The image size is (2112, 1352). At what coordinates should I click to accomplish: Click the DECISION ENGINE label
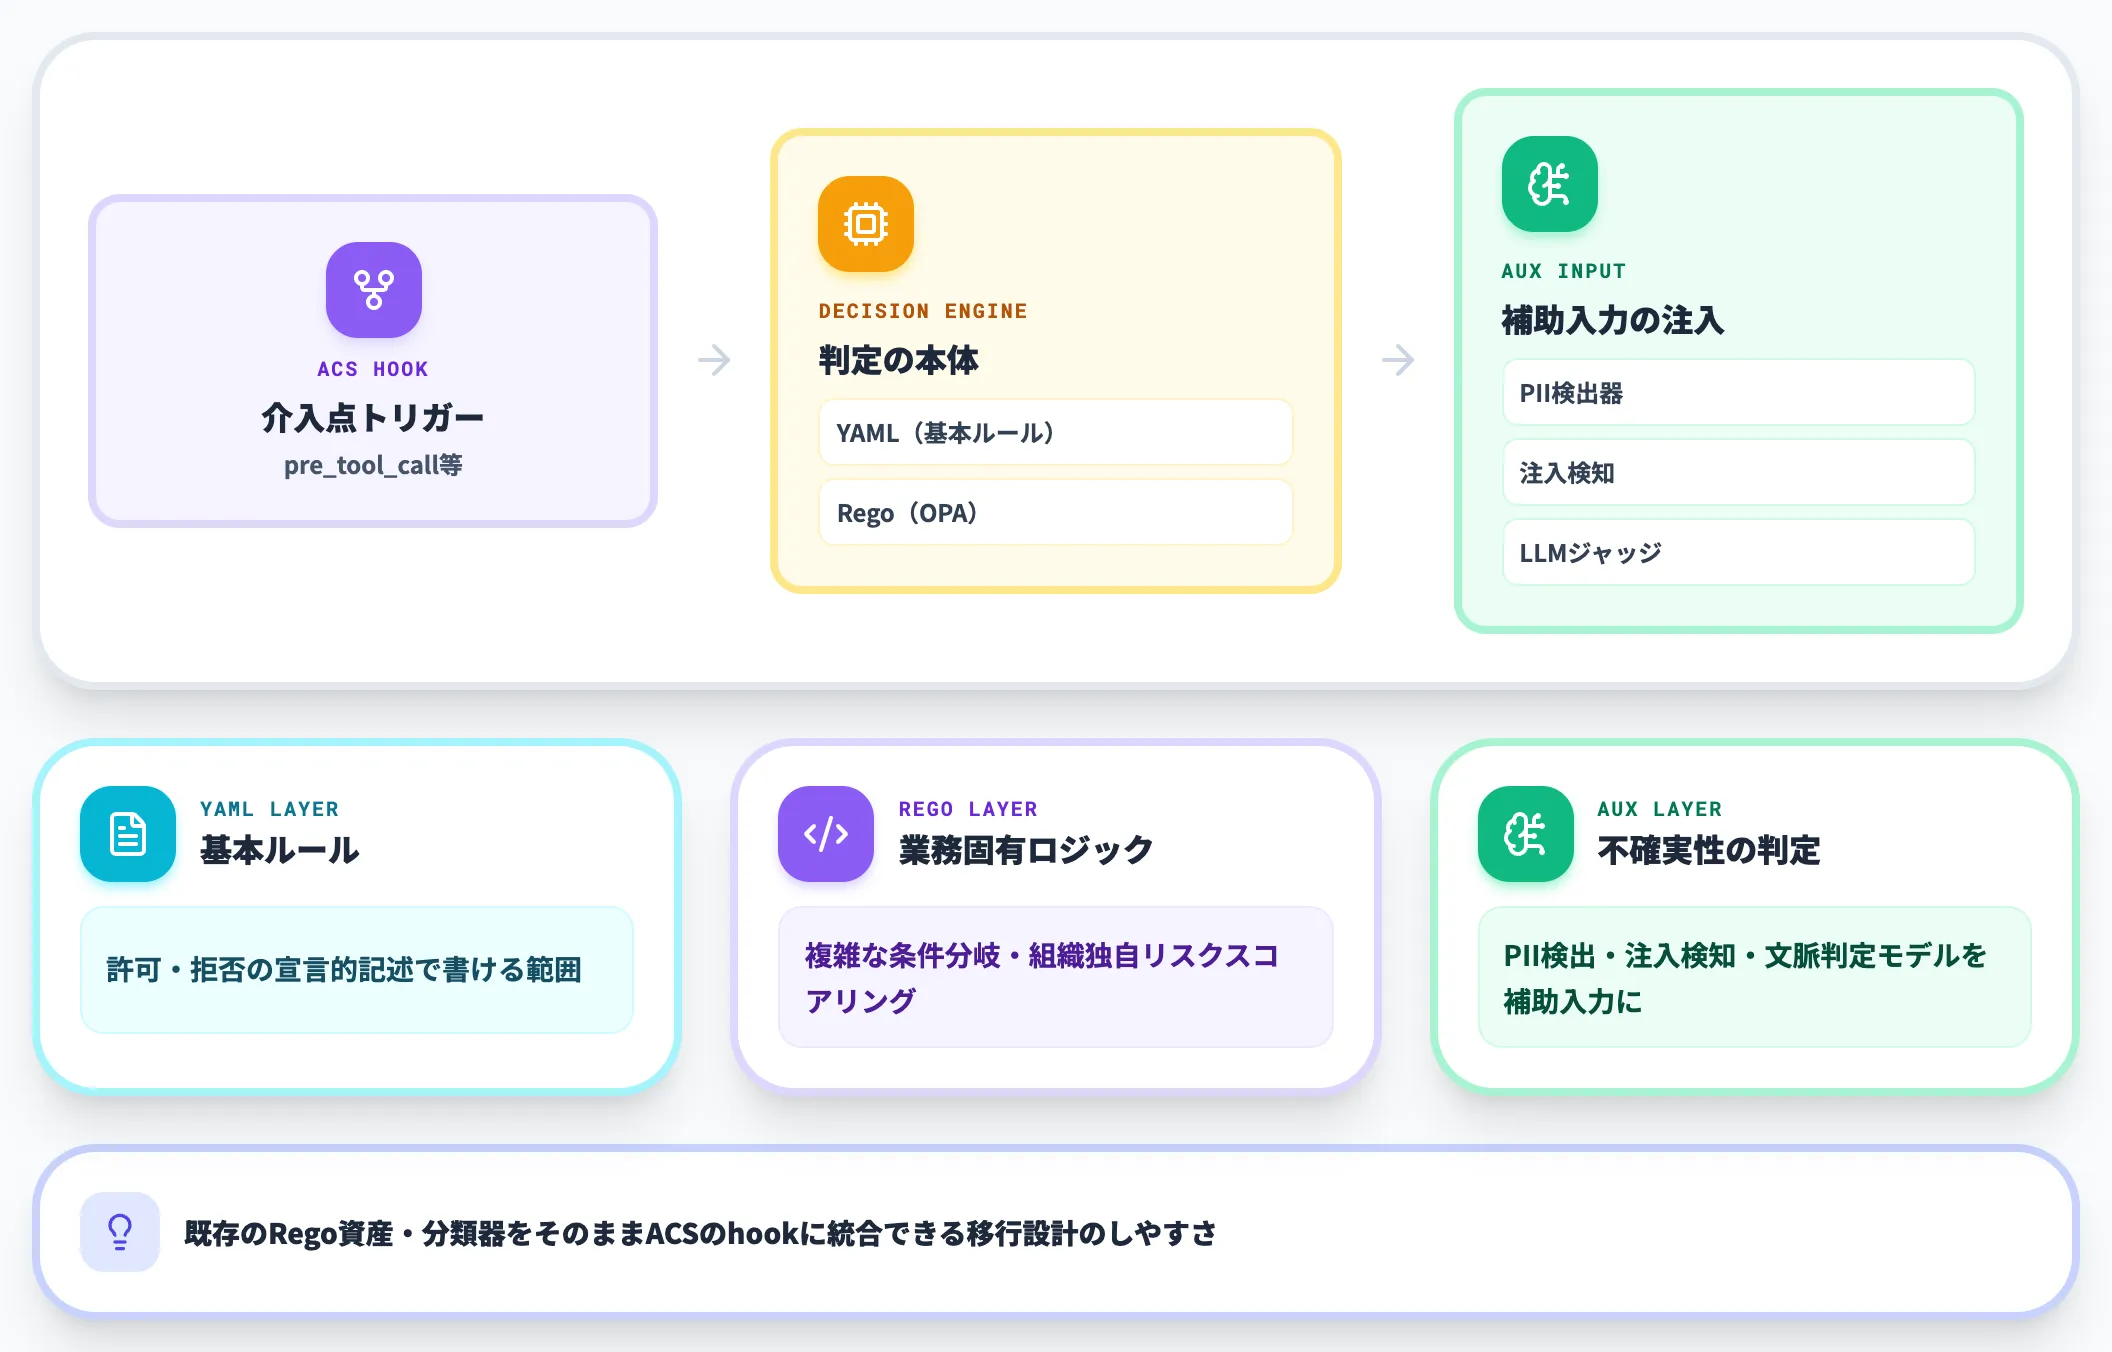(923, 311)
